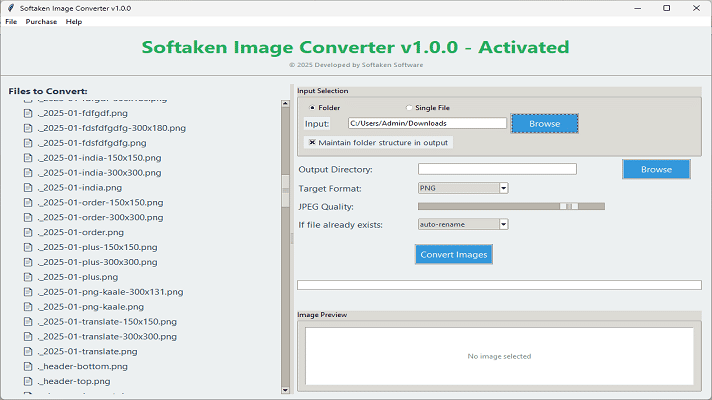This screenshot has height=400, width=712.
Task: Click Browse button for Output Directory
Action: coord(656,169)
